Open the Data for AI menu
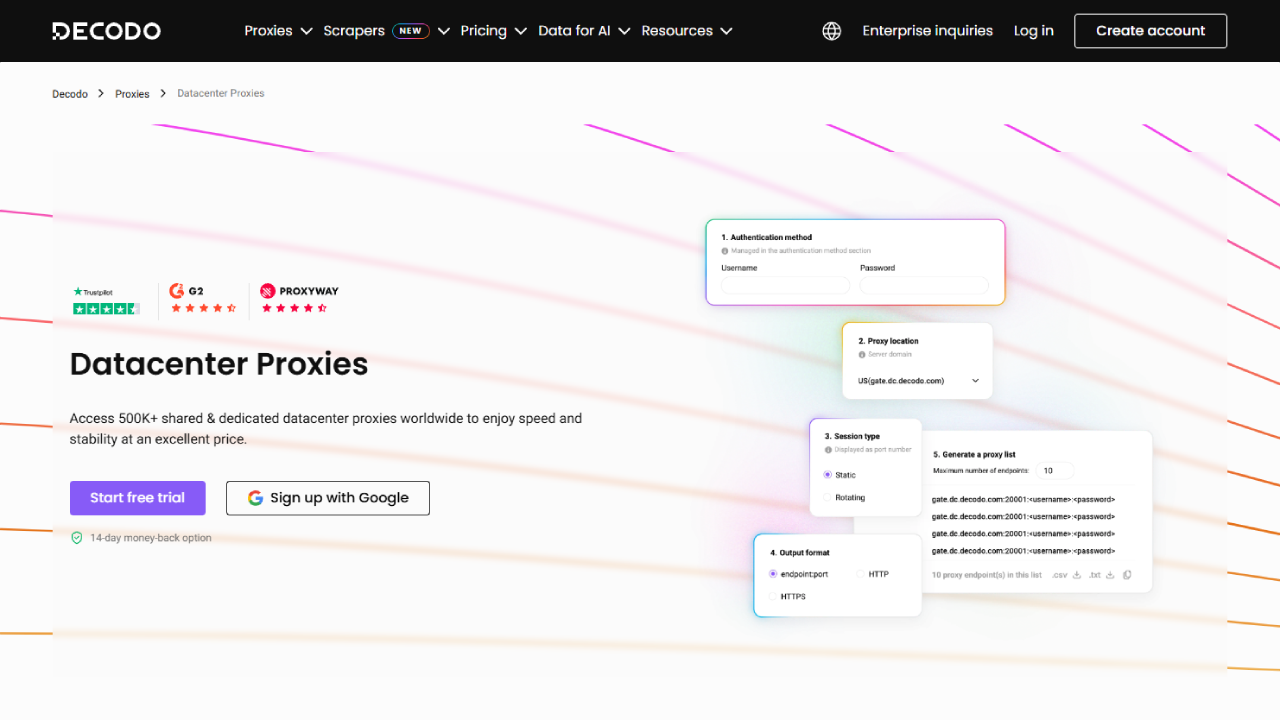 (584, 31)
